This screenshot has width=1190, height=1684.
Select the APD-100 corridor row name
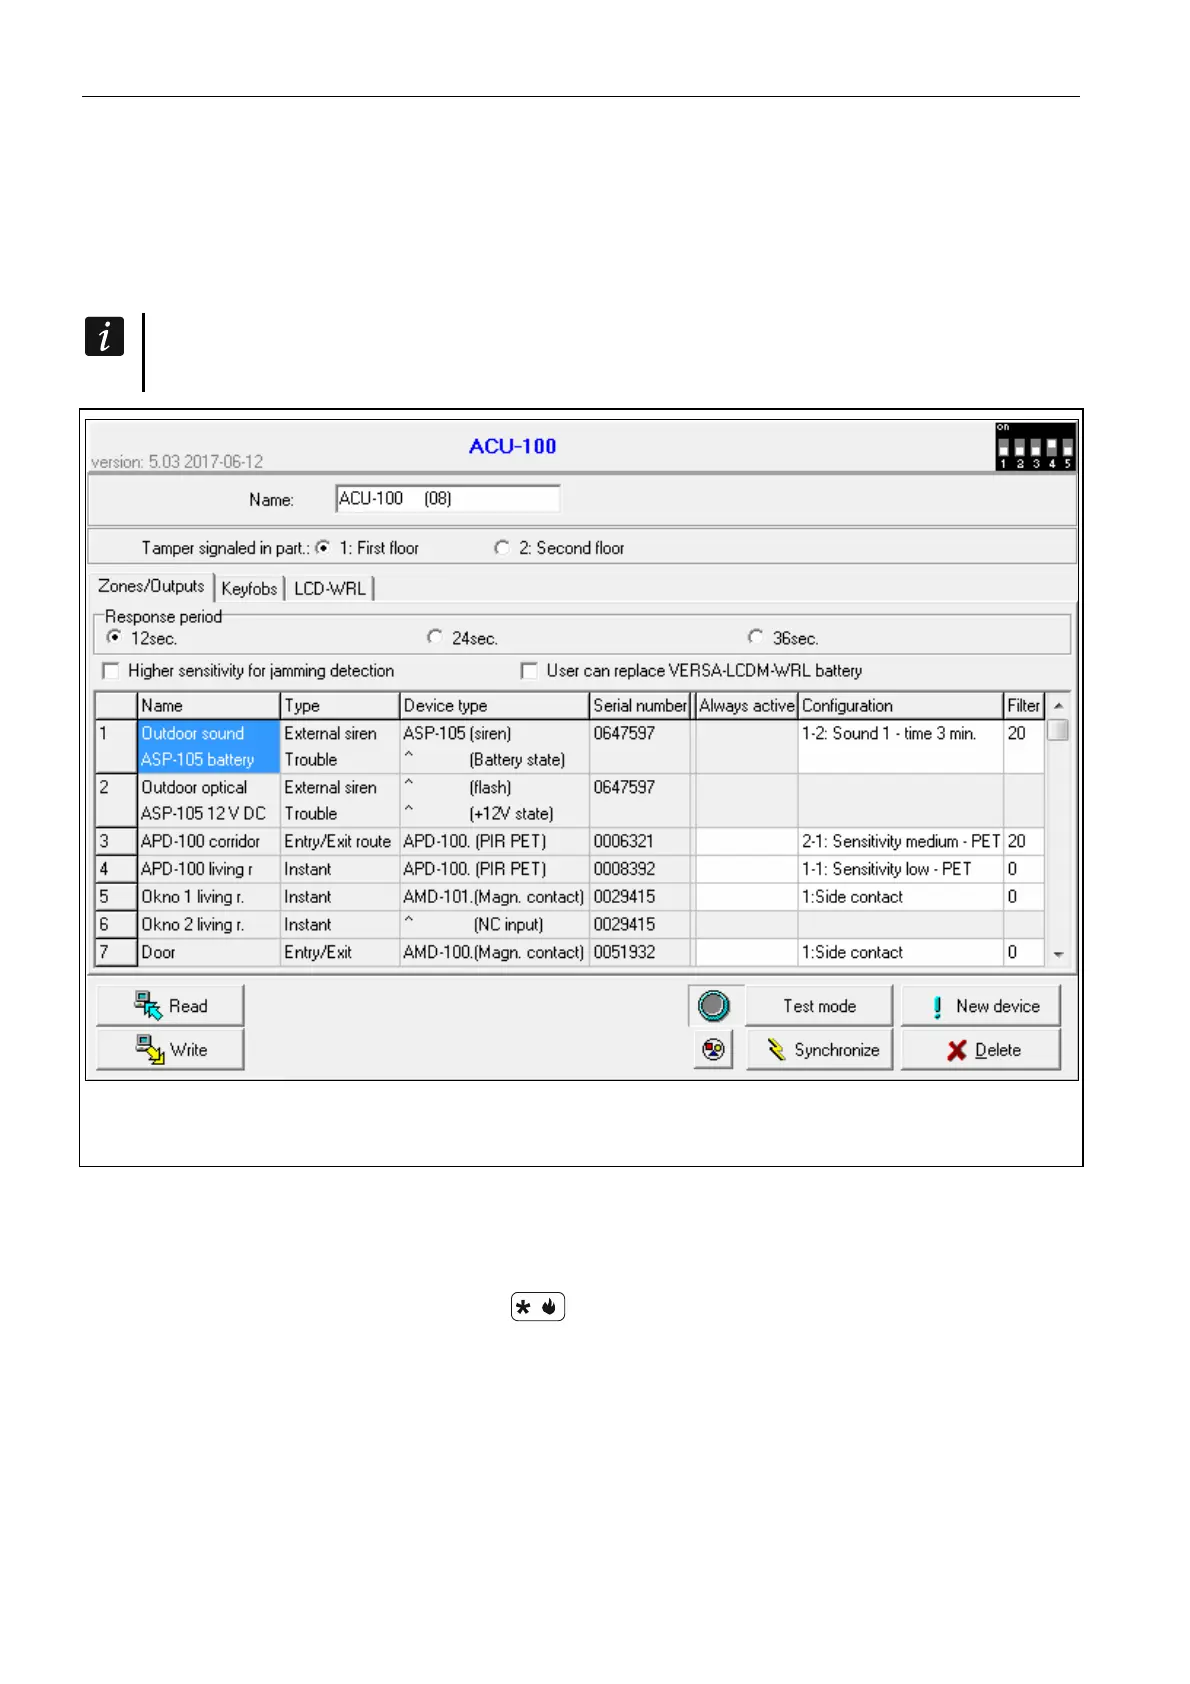tap(208, 841)
